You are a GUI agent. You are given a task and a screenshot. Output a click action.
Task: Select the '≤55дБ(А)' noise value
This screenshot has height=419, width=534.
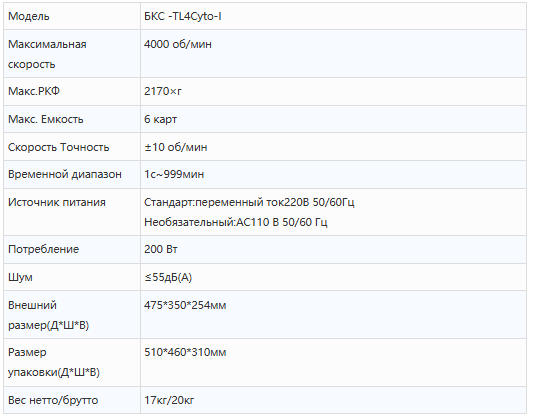(x=168, y=277)
